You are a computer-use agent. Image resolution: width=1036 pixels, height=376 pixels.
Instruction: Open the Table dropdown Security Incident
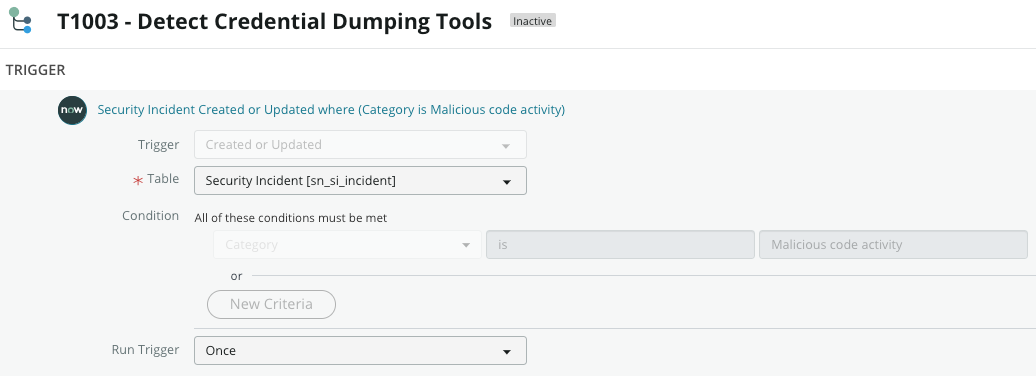pos(360,180)
